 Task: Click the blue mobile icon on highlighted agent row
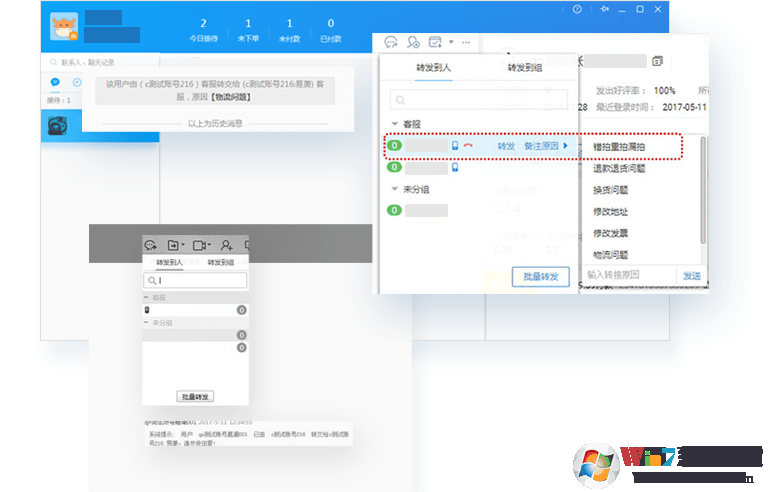455,146
